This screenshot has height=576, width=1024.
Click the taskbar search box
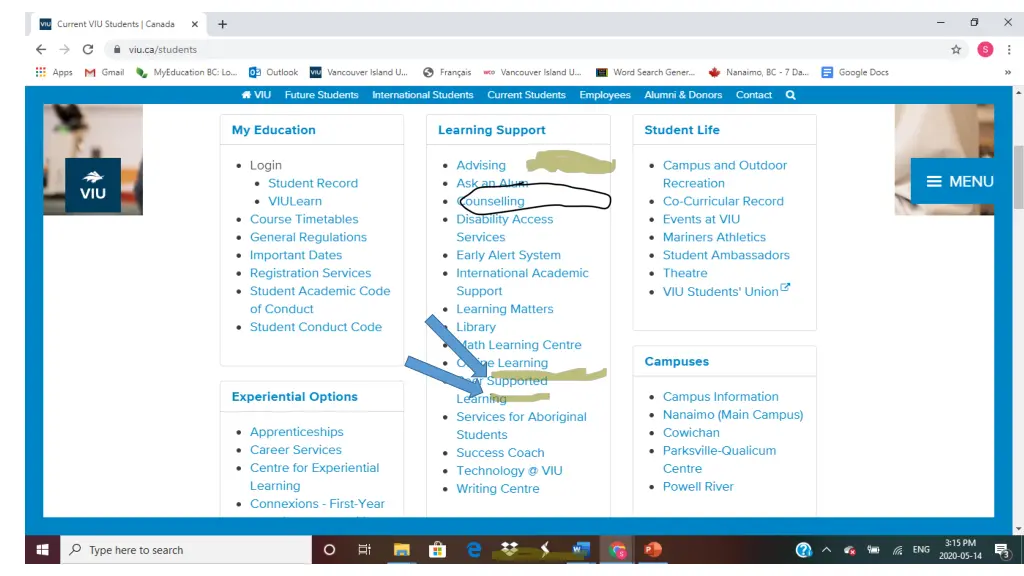coord(186,550)
